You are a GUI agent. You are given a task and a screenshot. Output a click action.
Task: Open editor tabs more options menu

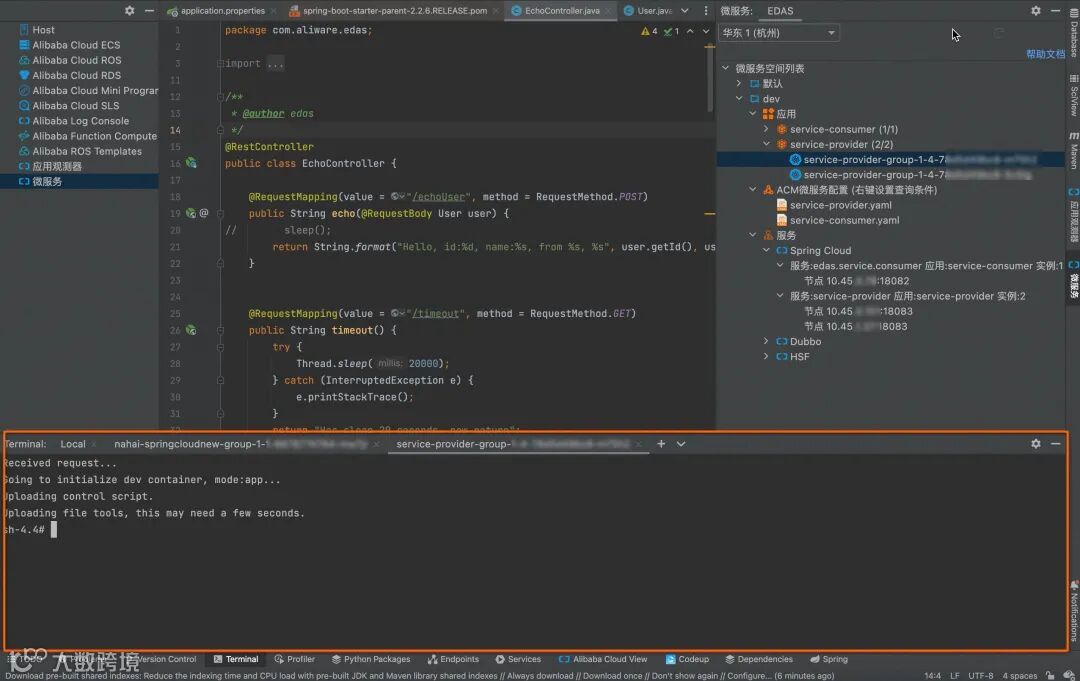pyautogui.click(x=705, y=10)
